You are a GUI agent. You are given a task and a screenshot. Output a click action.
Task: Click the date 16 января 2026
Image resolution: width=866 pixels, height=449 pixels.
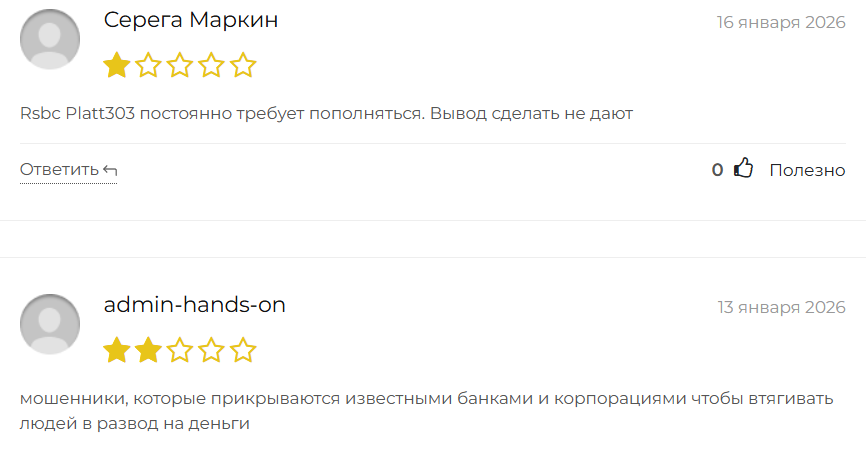coord(781,22)
